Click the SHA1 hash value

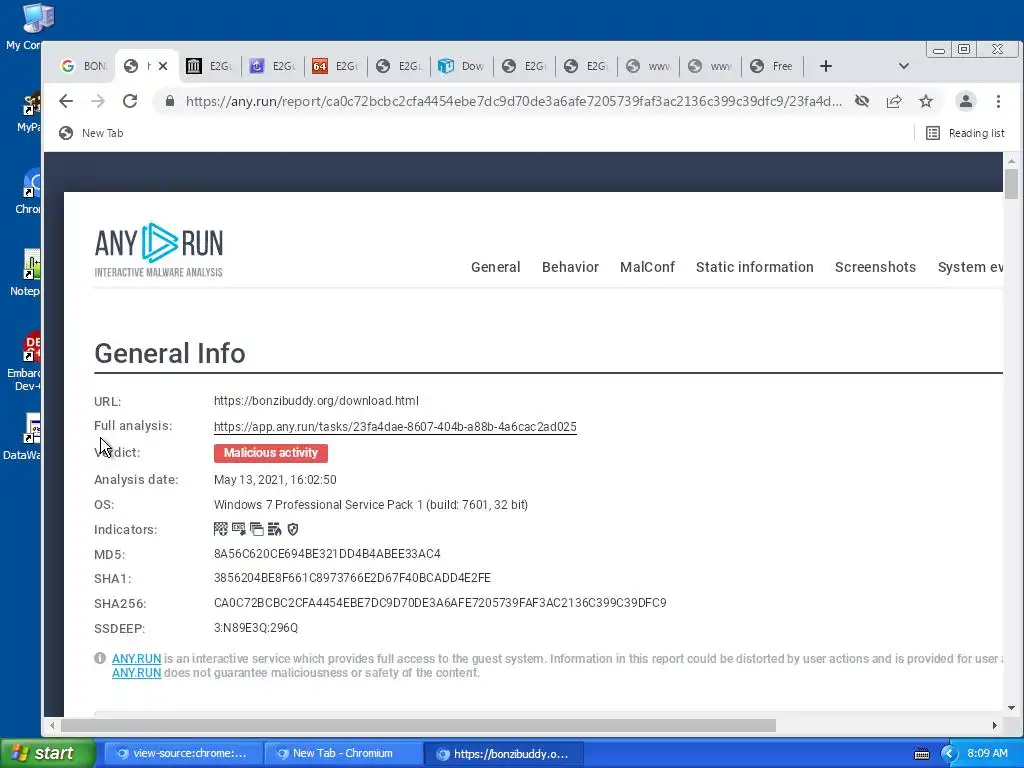tap(352, 578)
